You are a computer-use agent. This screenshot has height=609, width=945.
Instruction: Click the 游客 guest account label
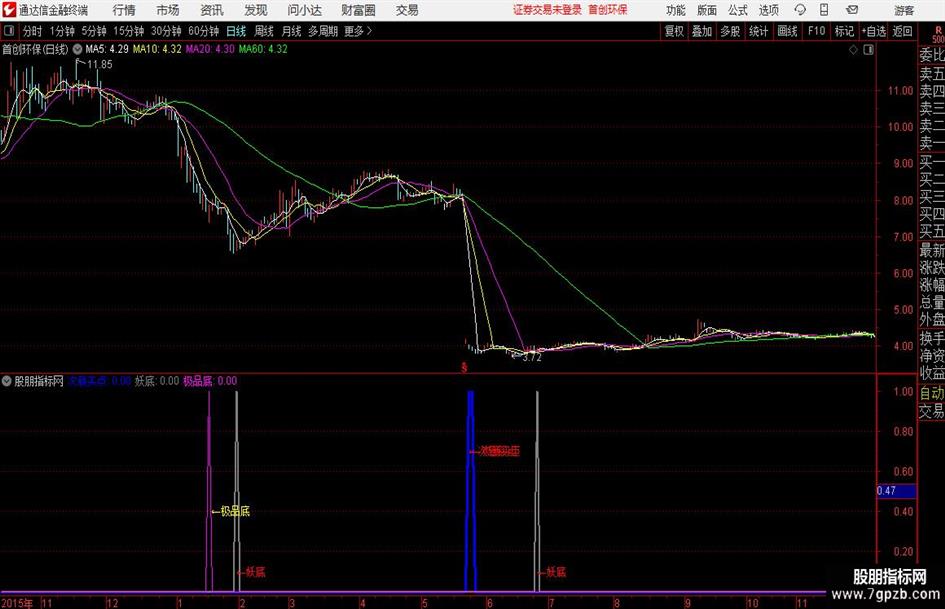[904, 10]
